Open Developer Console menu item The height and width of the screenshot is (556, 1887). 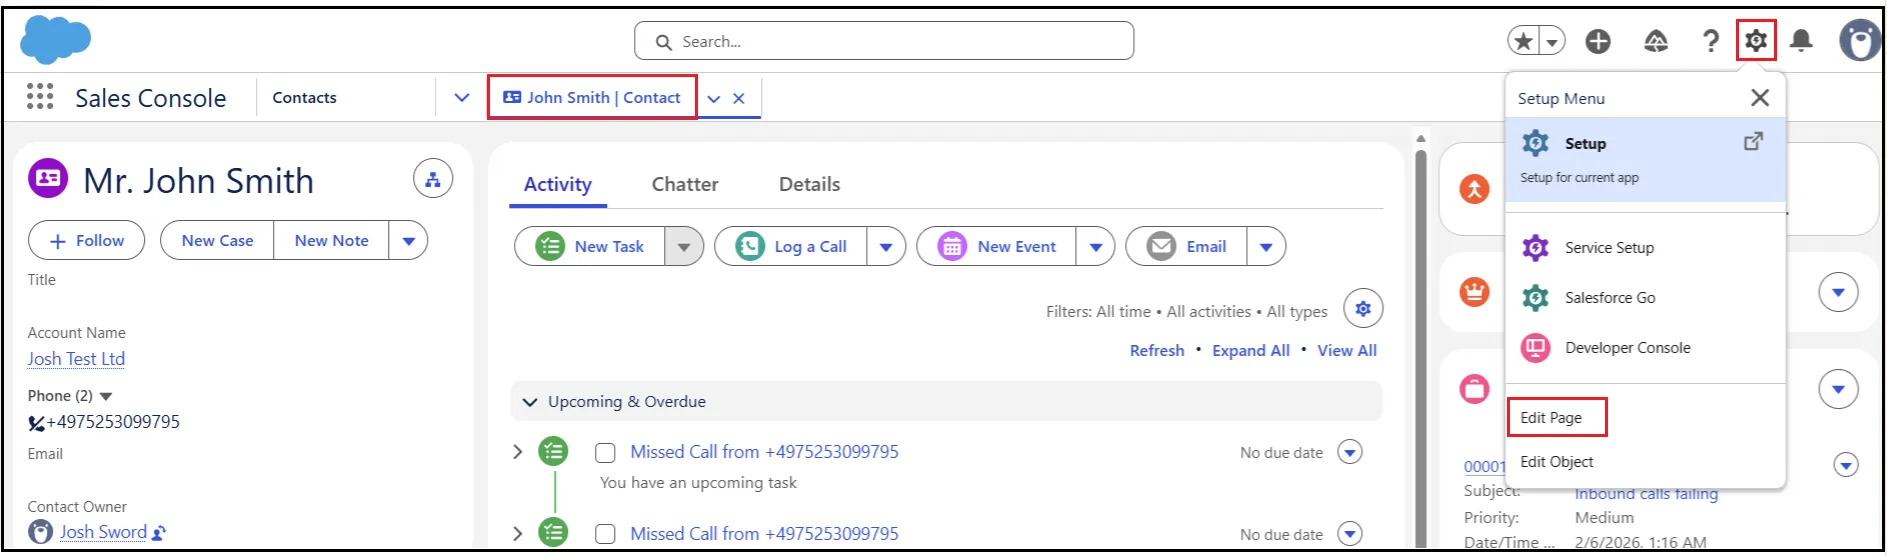[x=1646, y=347]
